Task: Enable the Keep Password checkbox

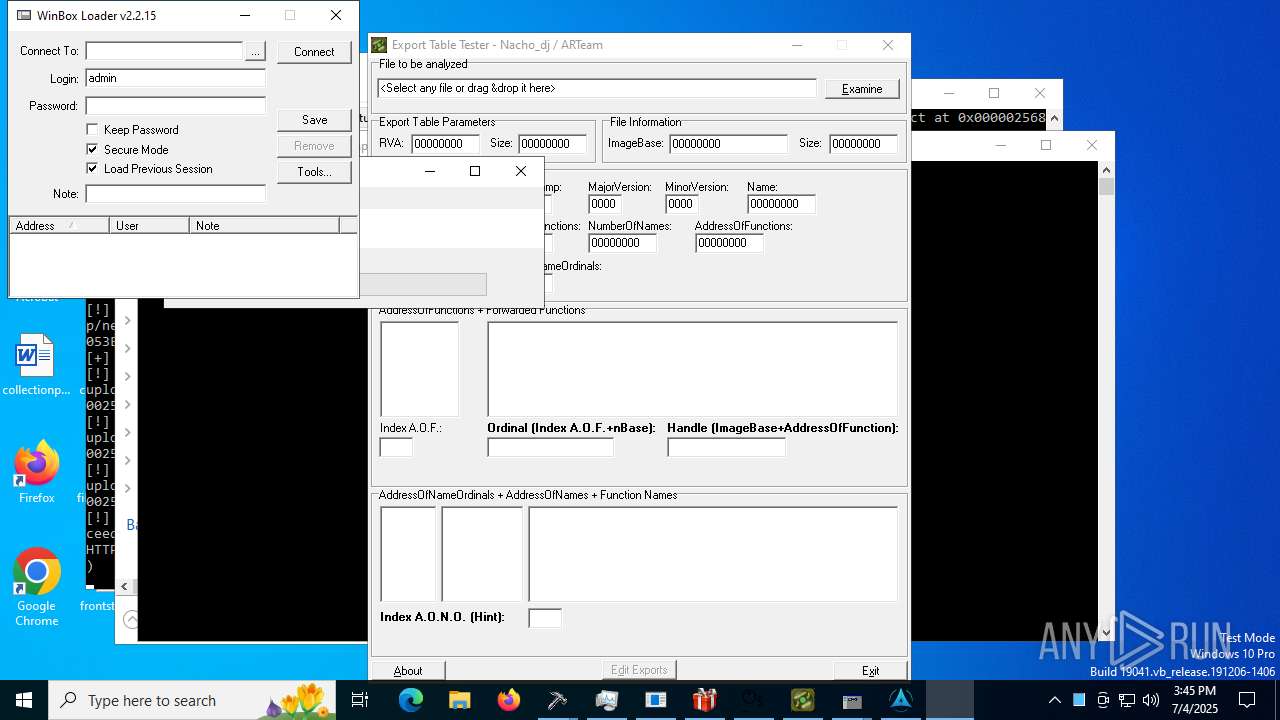Action: (92, 130)
